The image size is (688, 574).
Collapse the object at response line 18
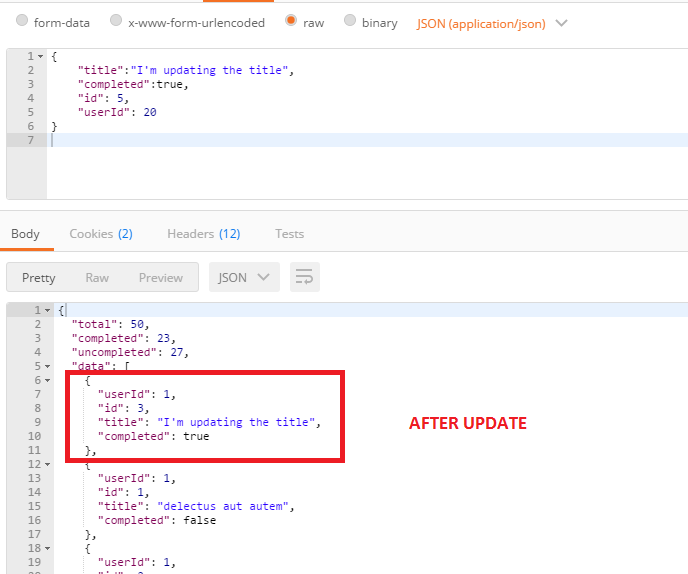(47, 549)
